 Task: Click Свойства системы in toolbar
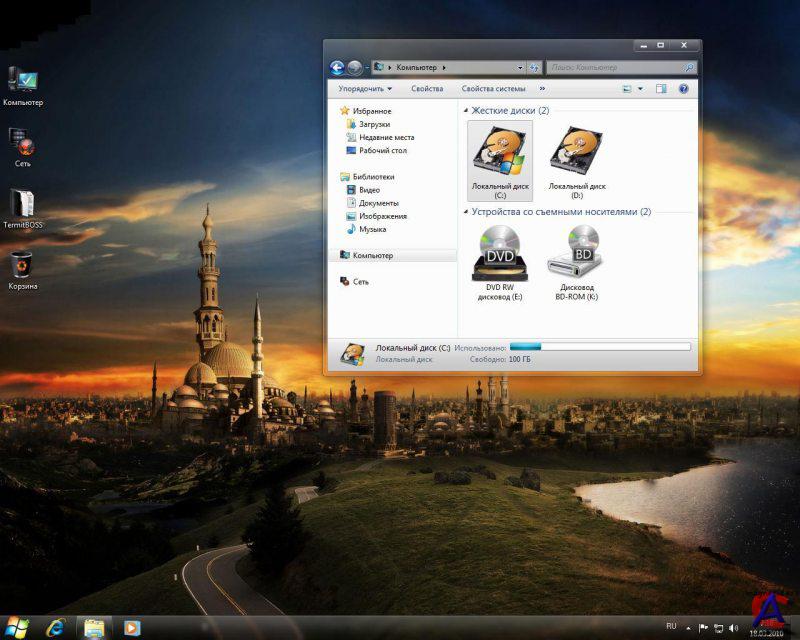[x=493, y=89]
